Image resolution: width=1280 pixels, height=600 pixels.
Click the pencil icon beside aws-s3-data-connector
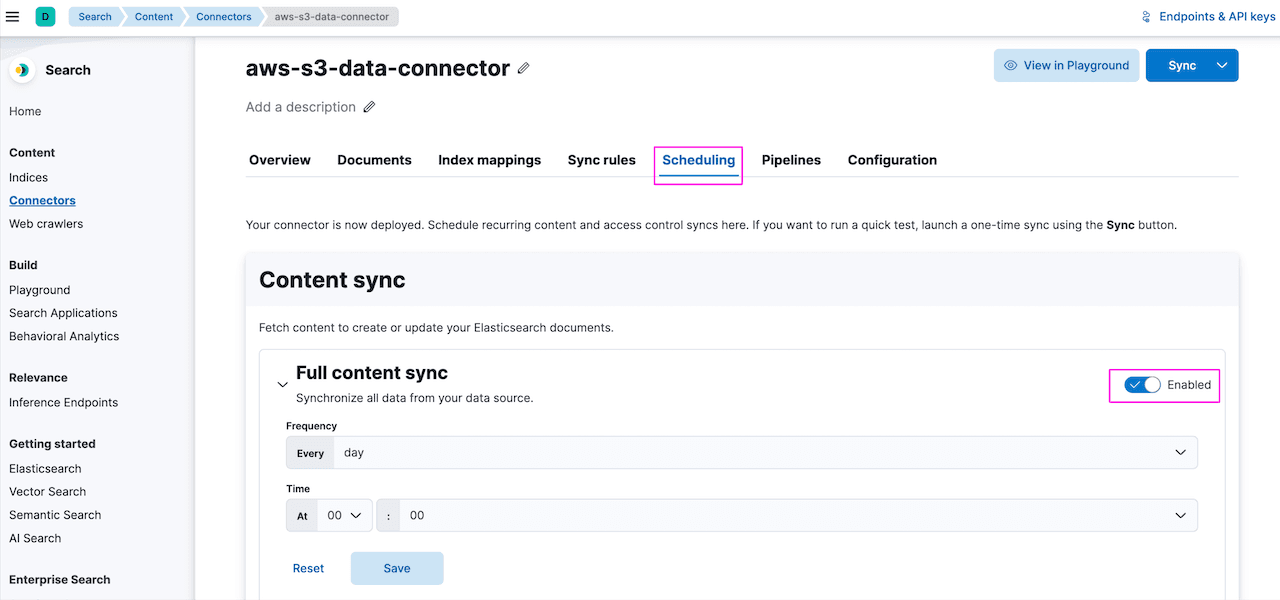pyautogui.click(x=523, y=68)
